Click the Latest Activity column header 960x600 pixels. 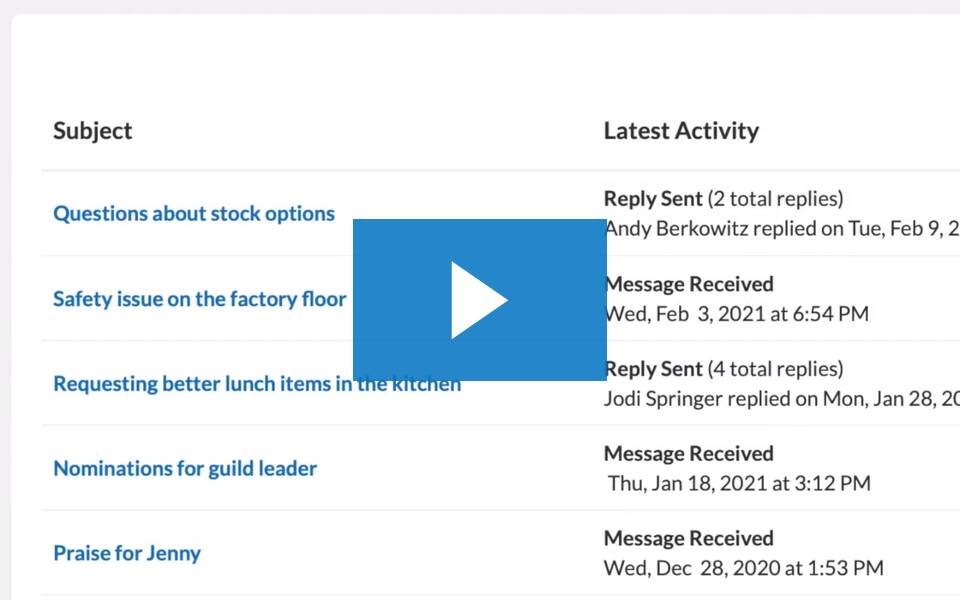[681, 131]
